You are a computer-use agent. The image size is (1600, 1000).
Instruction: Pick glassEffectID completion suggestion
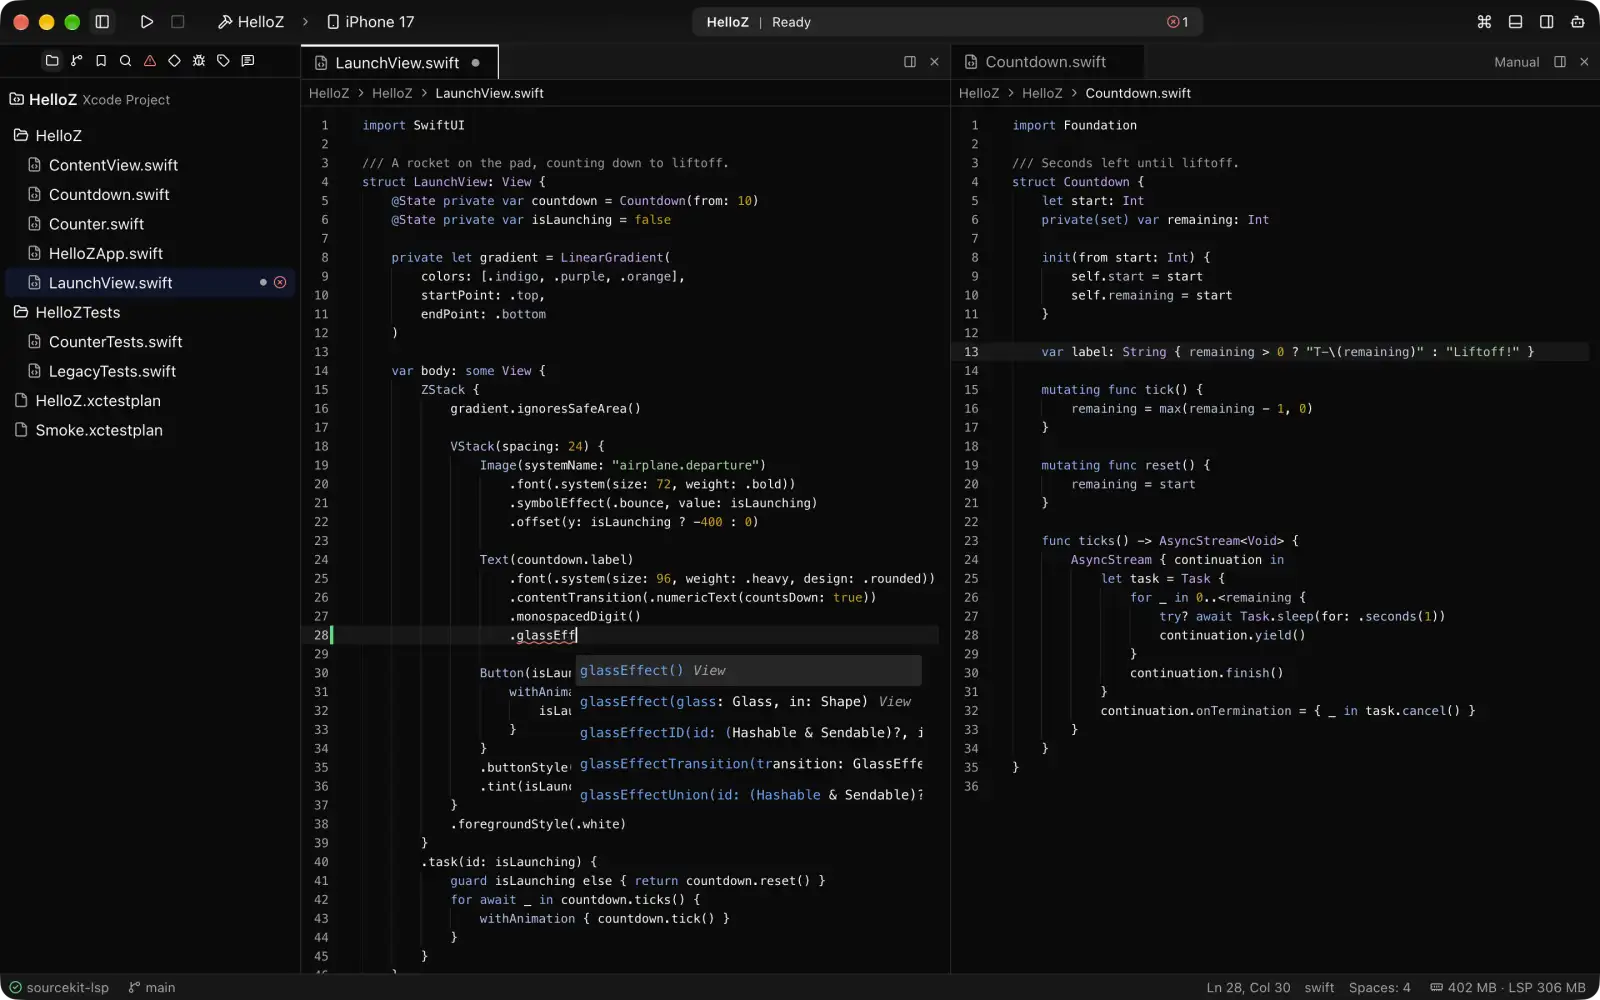(x=748, y=733)
